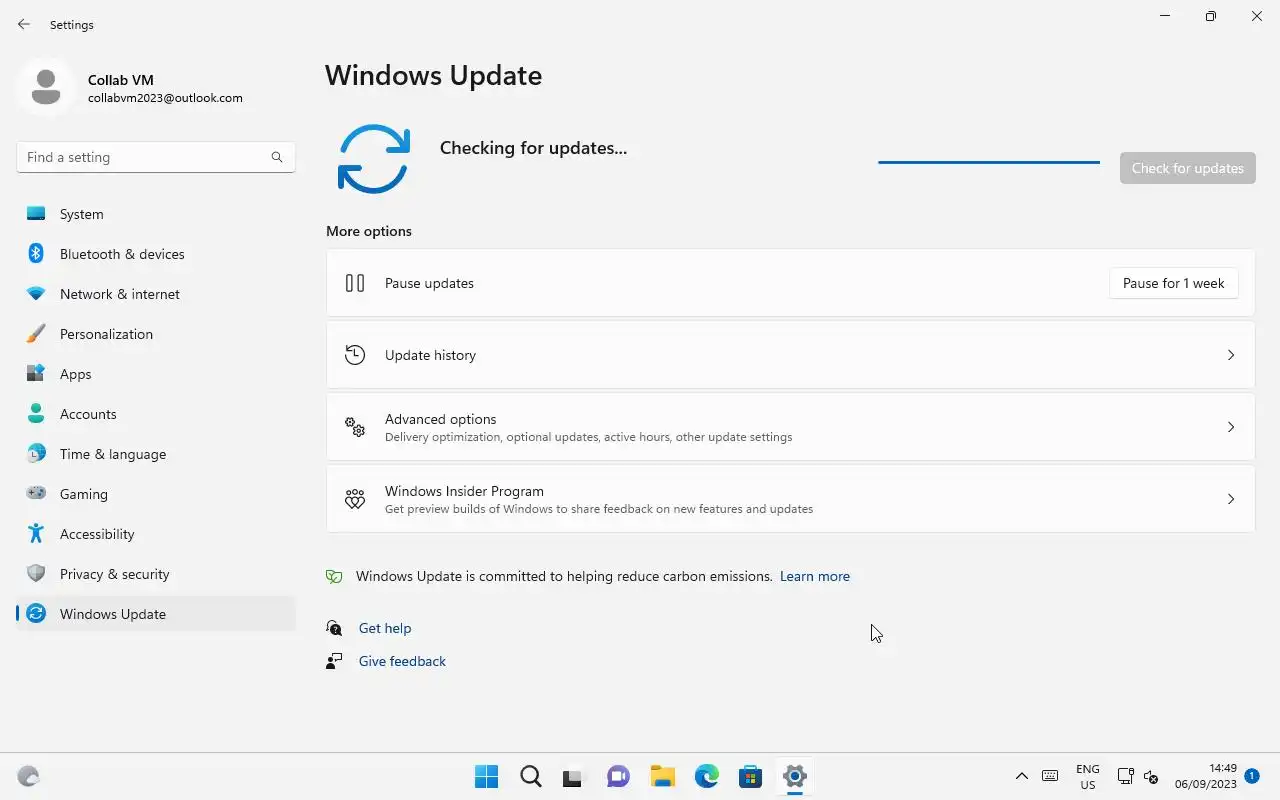Screen dimensions: 1280x800
Task: Click the large checking-for-updates sync icon
Action: coord(374,159)
